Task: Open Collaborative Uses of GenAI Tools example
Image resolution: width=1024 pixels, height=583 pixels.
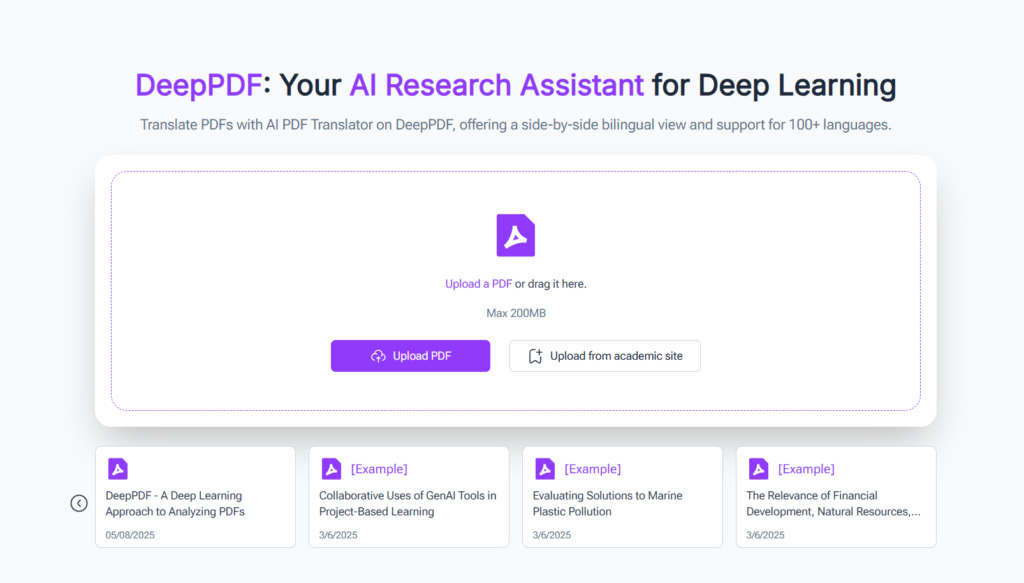Action: 409,497
